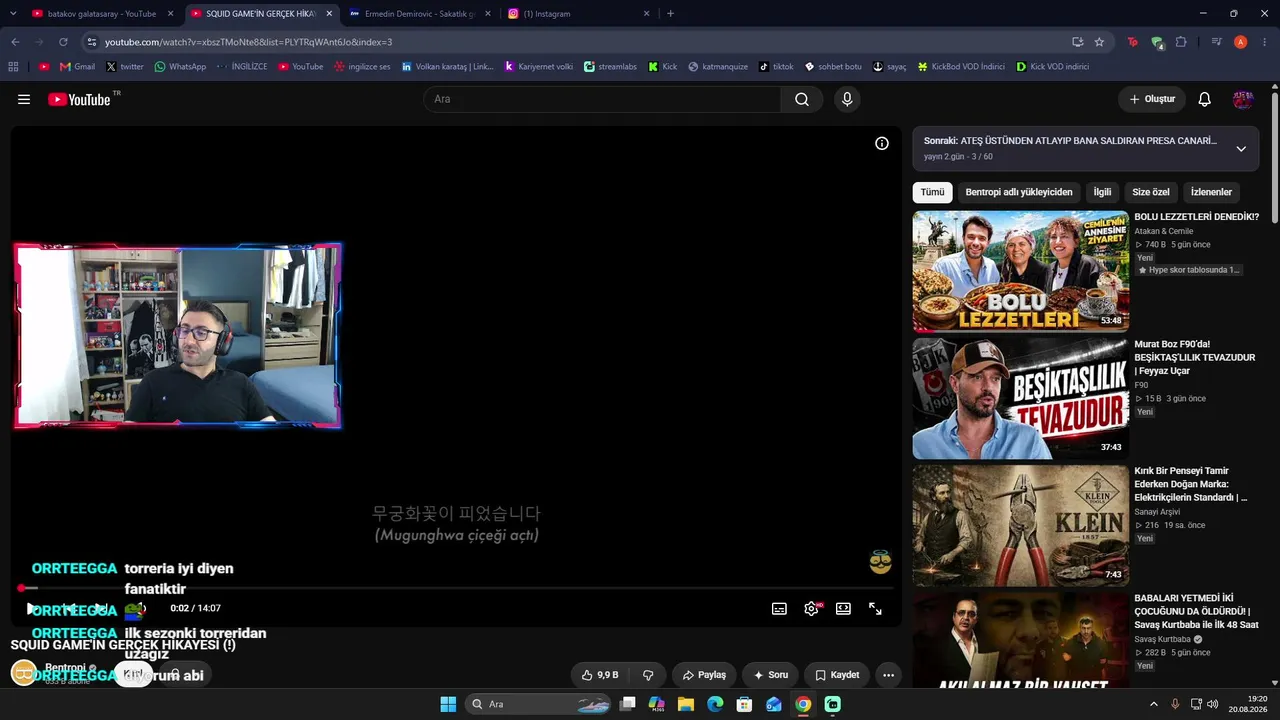Click the branding watermark channel logo on the video
The width and height of the screenshot is (1280, 720).
point(880,562)
